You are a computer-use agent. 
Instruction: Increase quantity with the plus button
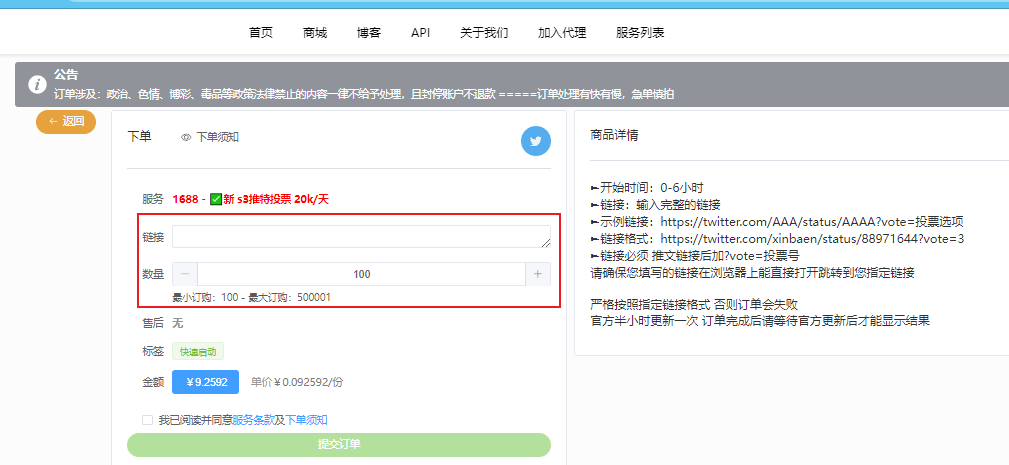538,274
